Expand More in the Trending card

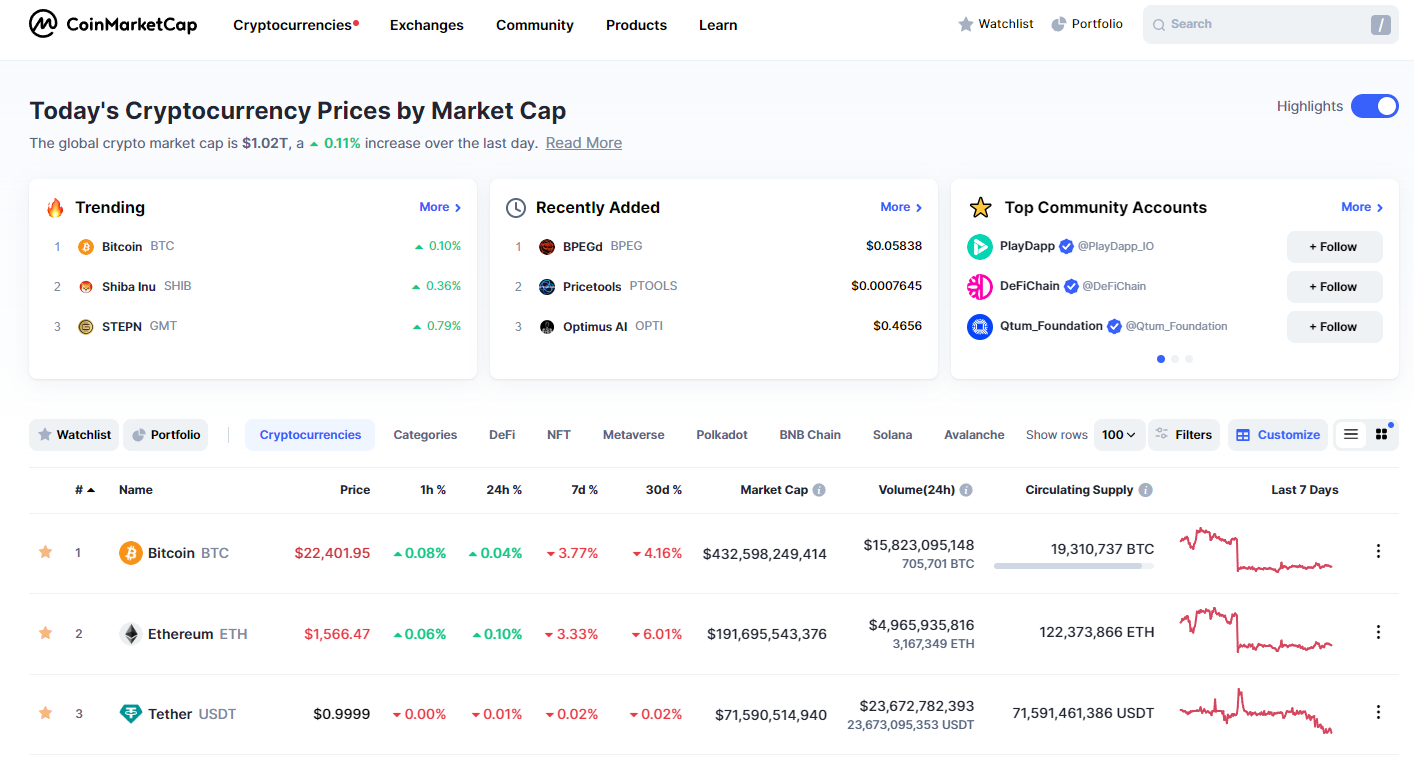(440, 207)
